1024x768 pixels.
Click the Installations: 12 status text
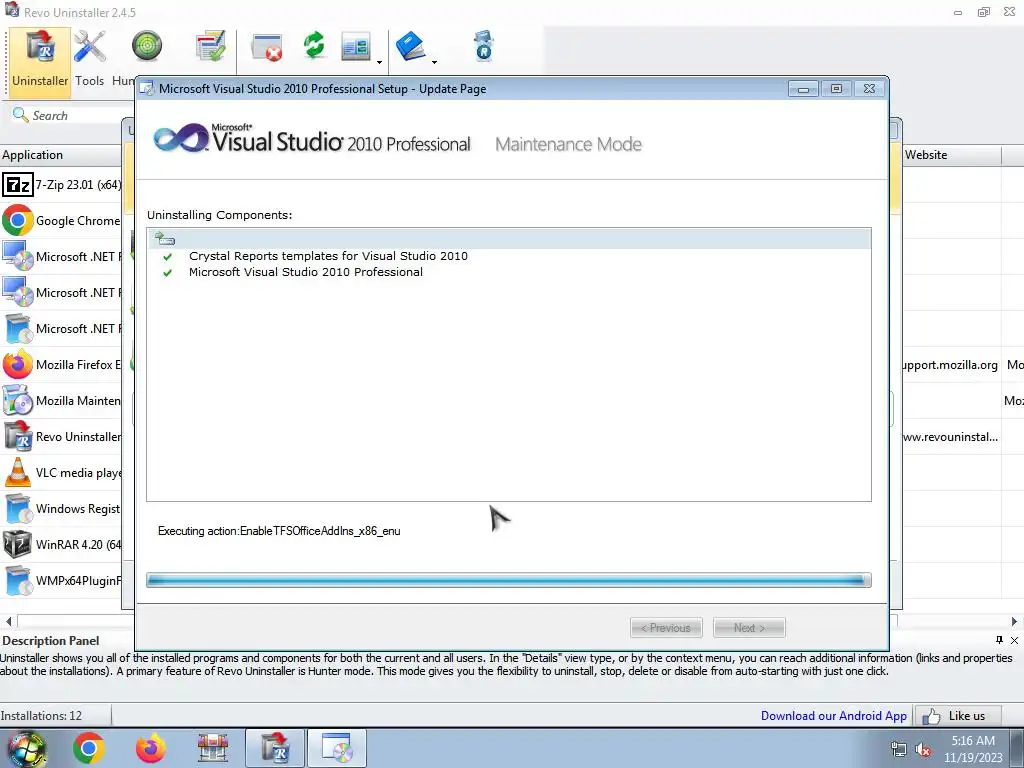point(41,716)
